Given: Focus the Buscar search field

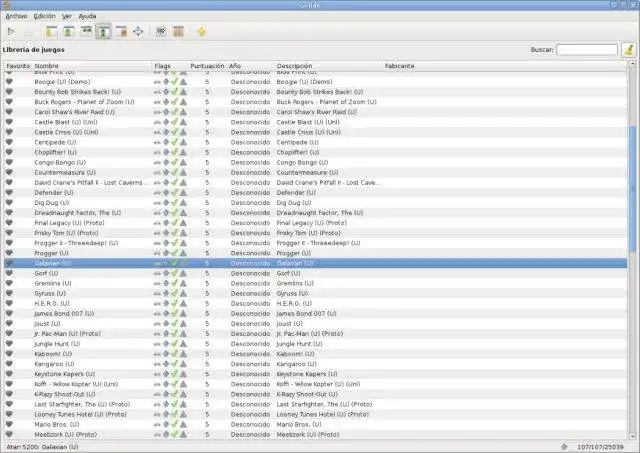Looking at the screenshot, I should click(x=587, y=50).
